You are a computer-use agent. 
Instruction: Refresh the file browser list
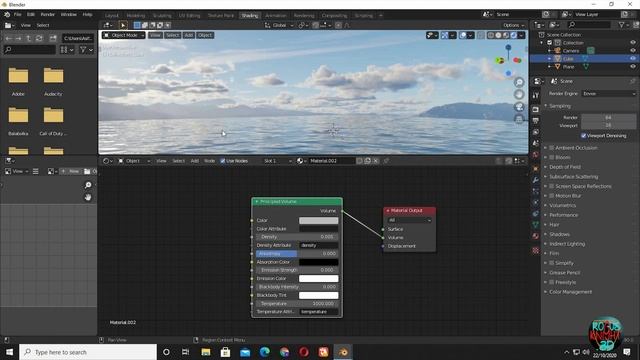[39, 38]
